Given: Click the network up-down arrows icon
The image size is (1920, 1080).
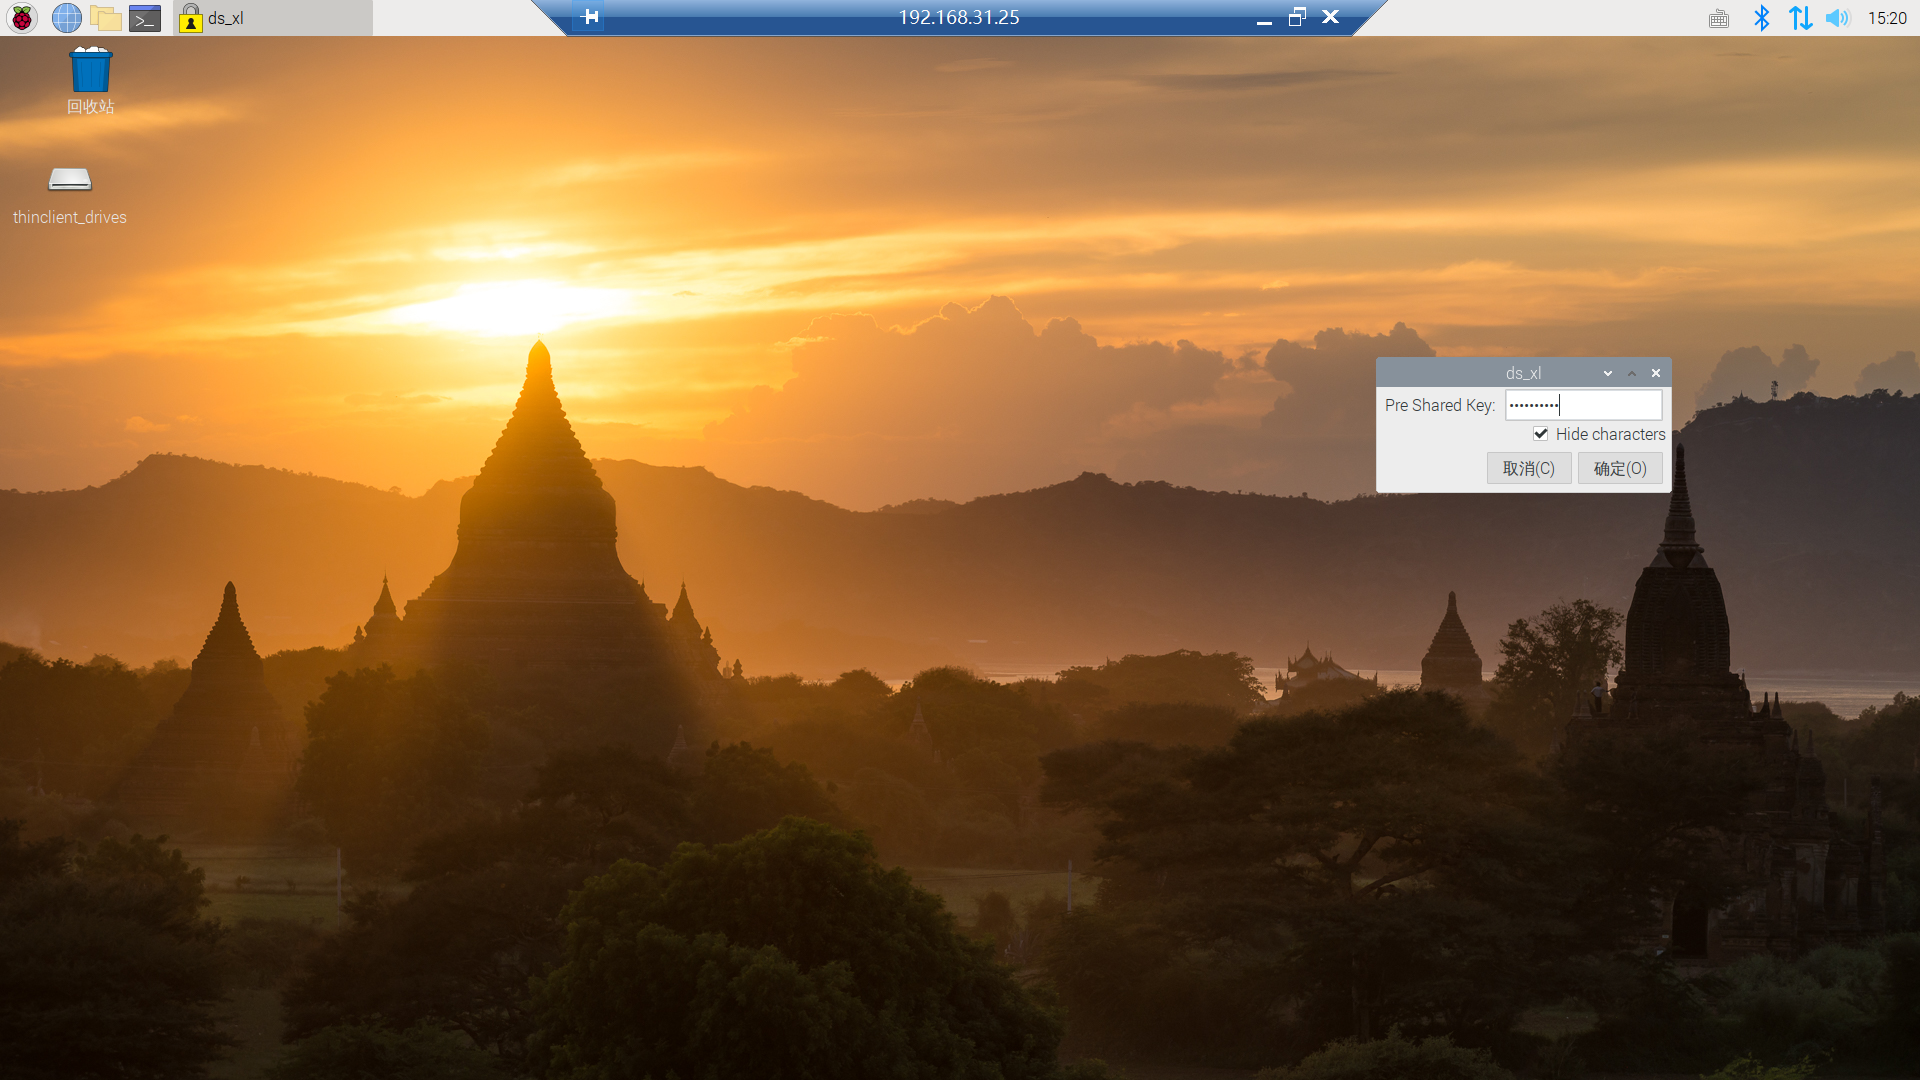Looking at the screenshot, I should tap(1800, 18).
